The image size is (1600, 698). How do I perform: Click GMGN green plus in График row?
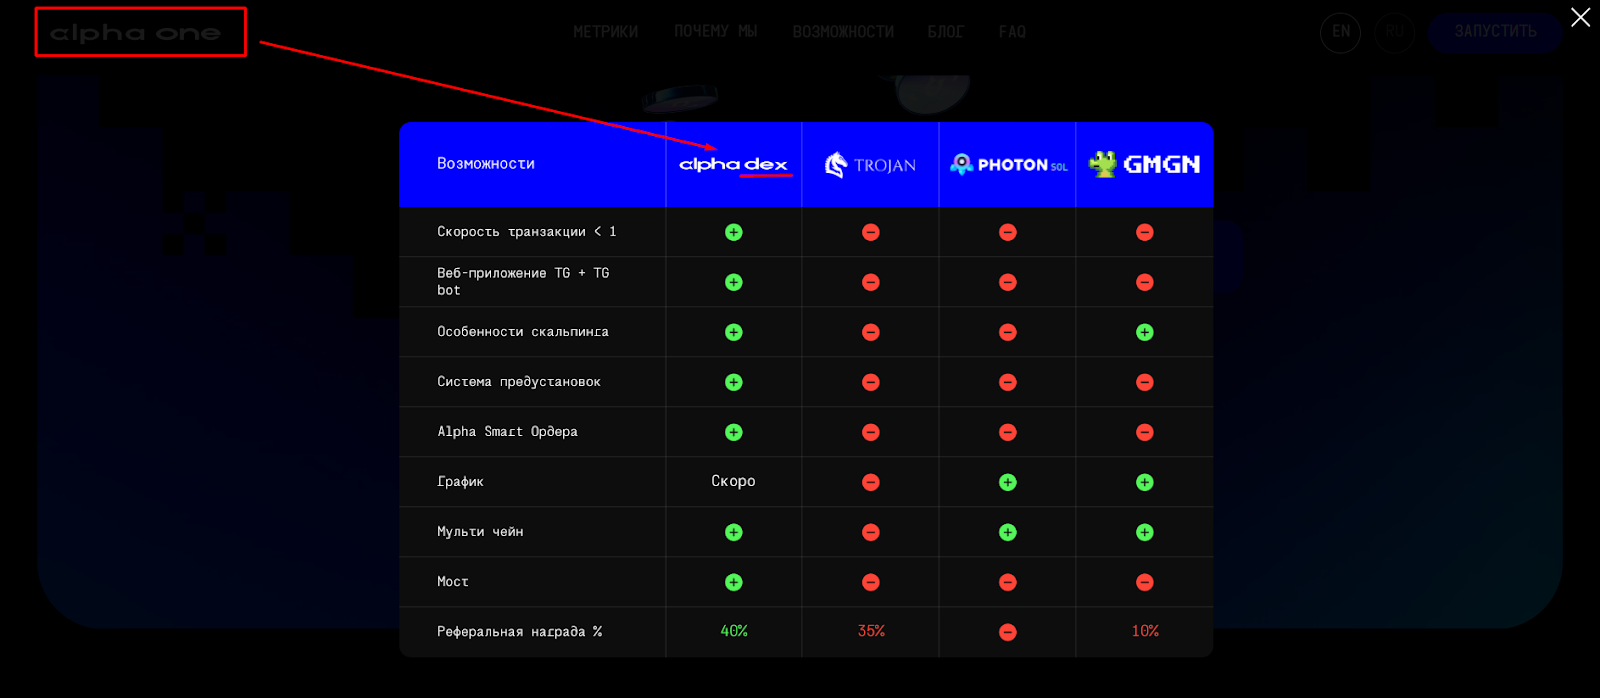[x=1145, y=482]
